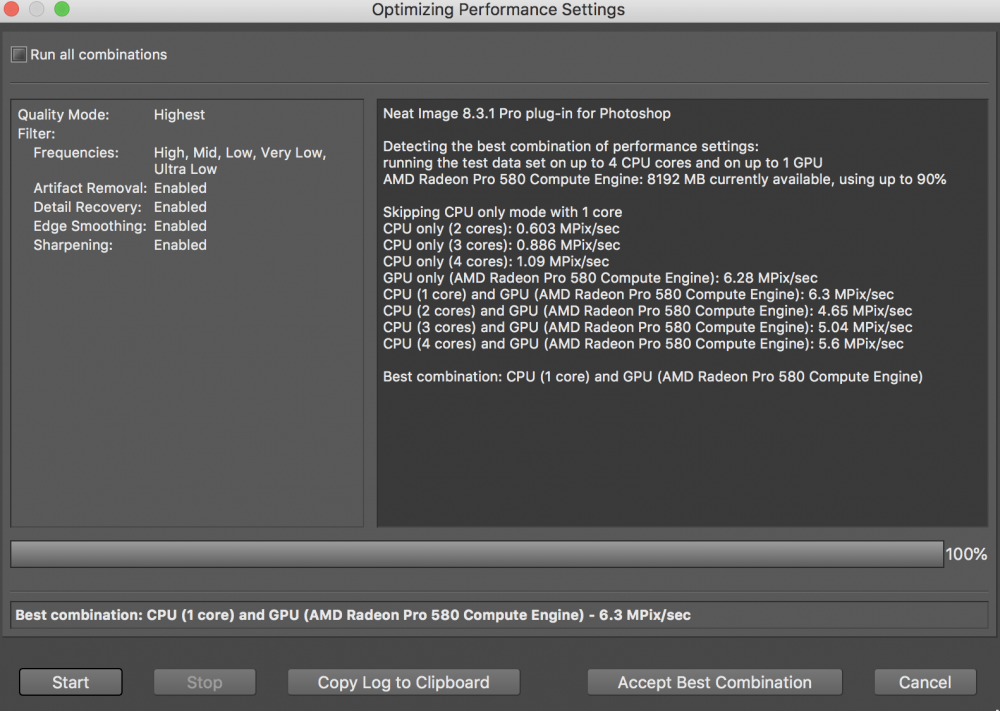Click the bold best combination status line
Viewport: 1000px width, 711px height.
pyautogui.click(x=353, y=615)
